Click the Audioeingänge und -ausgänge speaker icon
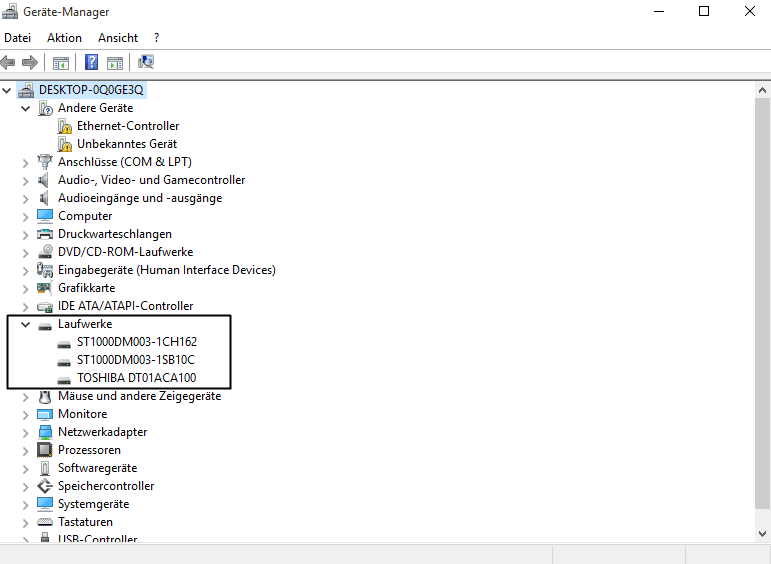Screen dimensions: 771x564 tap(44, 198)
